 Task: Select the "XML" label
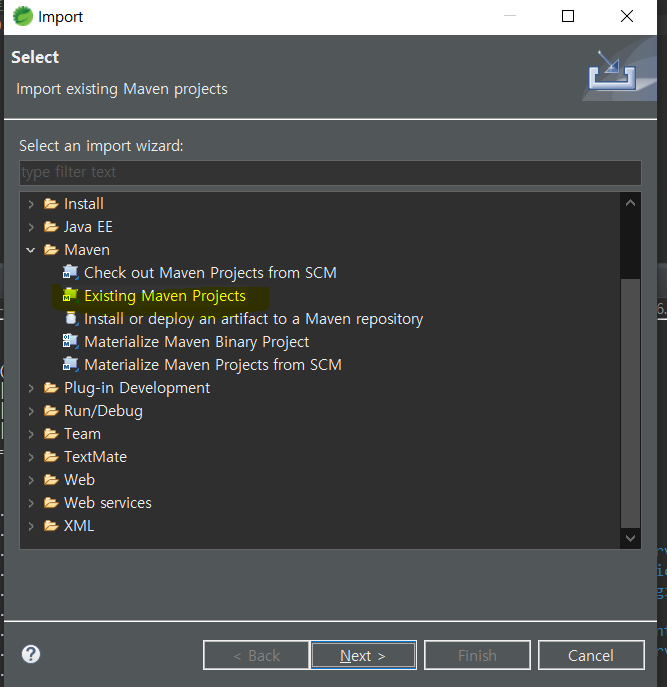79,526
